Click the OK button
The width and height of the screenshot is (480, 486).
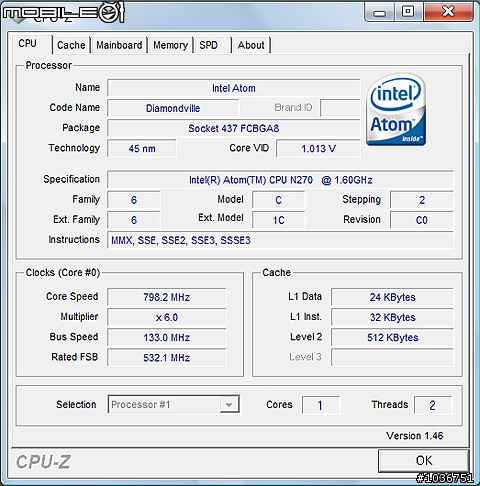[x=424, y=460]
